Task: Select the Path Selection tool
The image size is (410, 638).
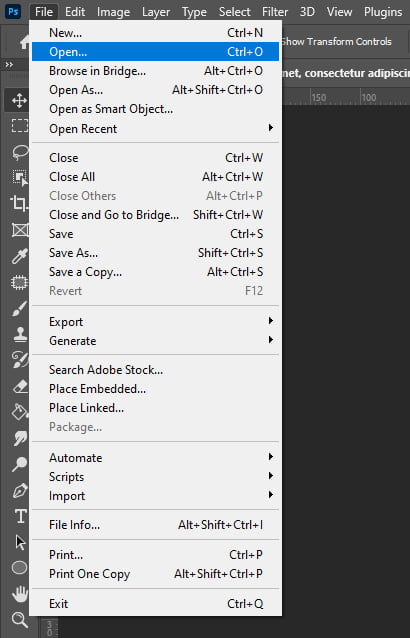Action: (x=20, y=542)
